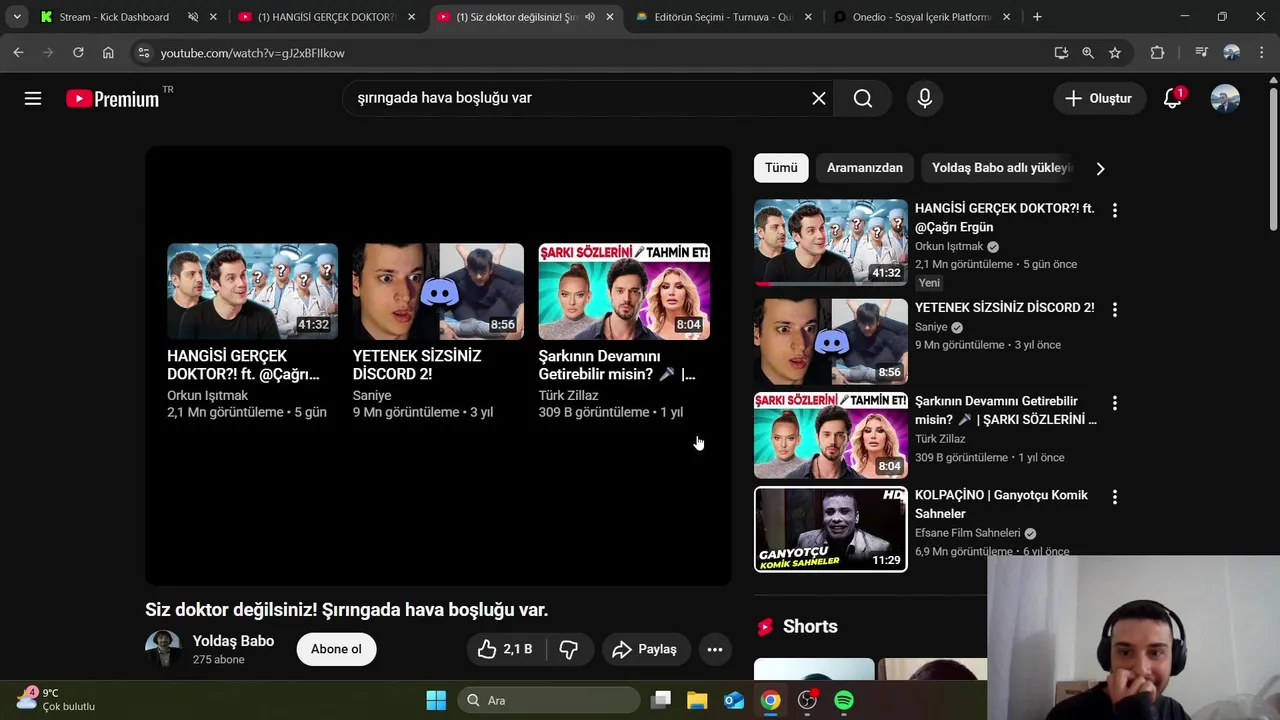
Task: Dislike the video with thumbs down
Action: coord(569,649)
